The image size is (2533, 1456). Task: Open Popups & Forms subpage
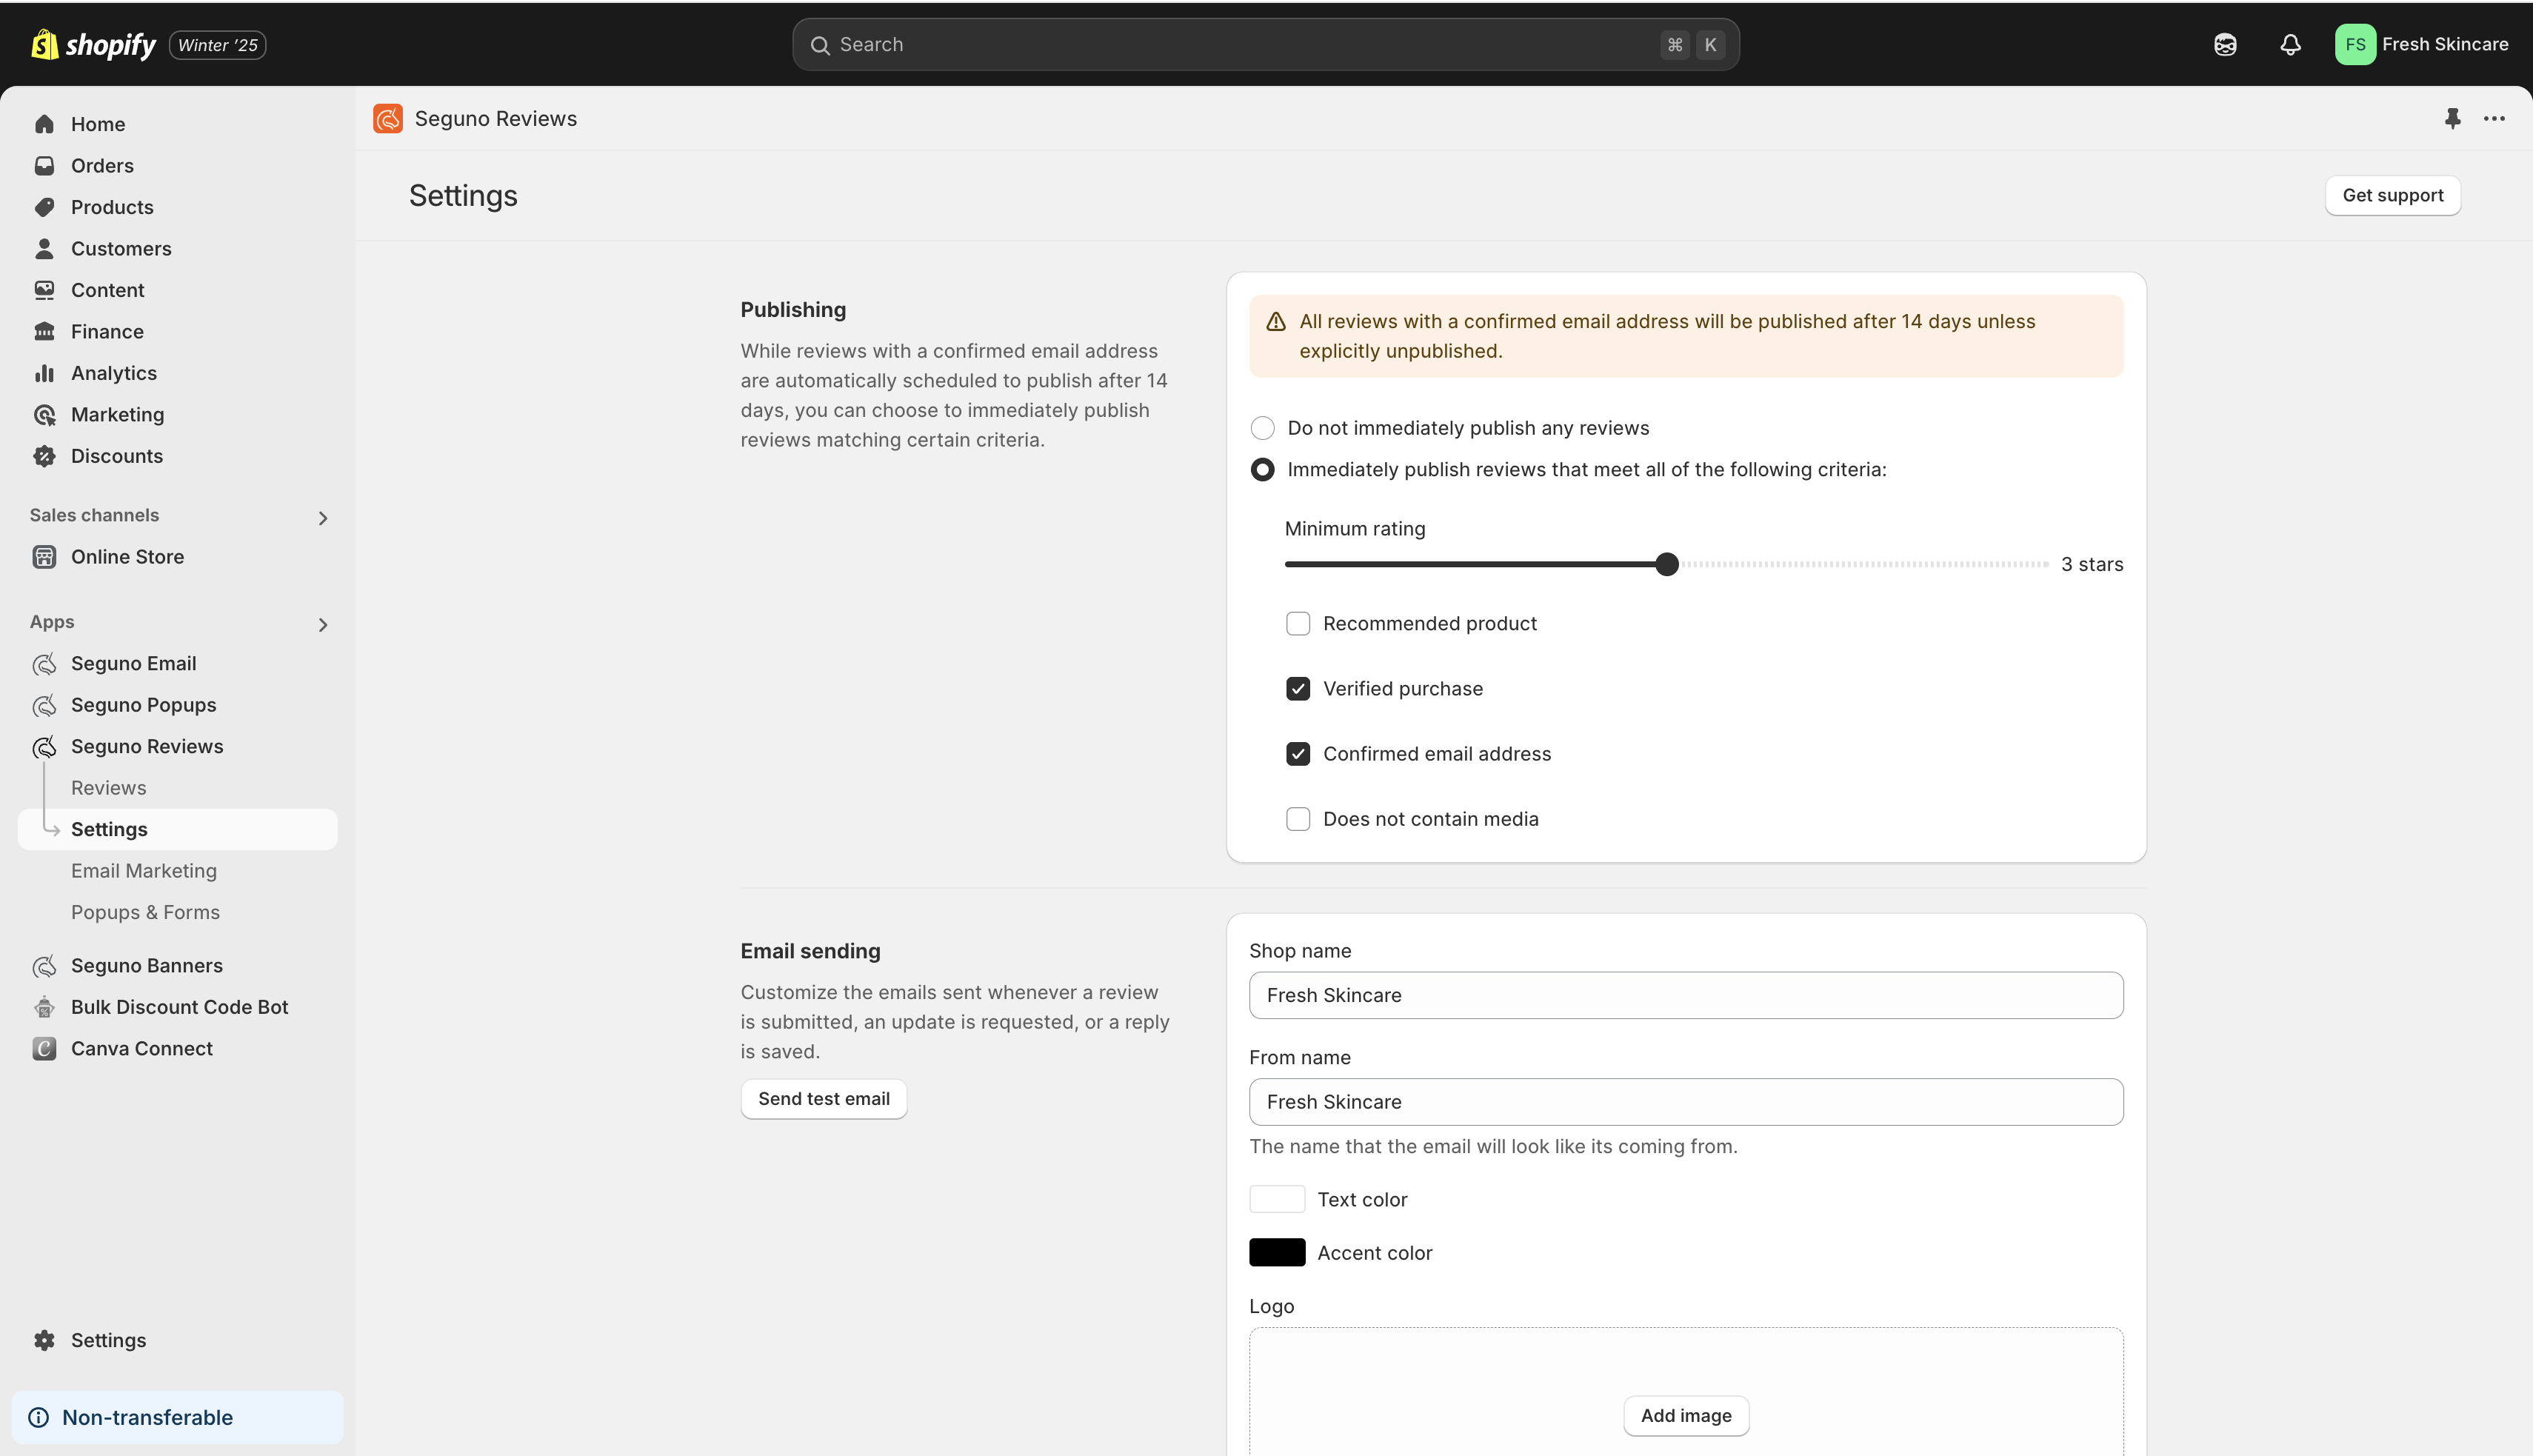tap(145, 912)
